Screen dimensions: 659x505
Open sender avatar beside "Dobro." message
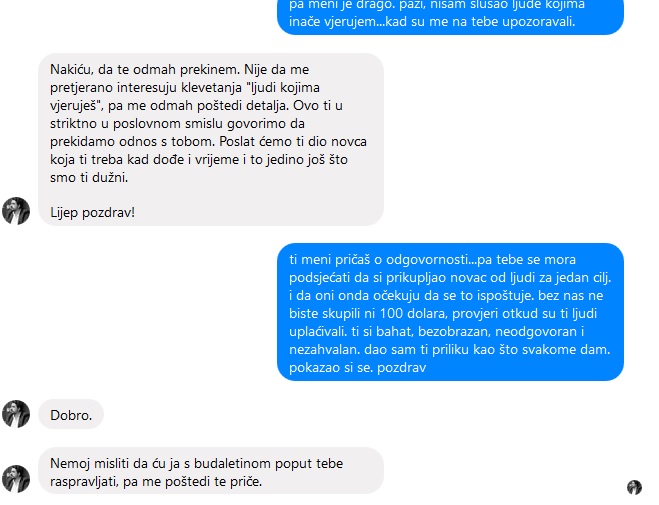(x=16, y=414)
